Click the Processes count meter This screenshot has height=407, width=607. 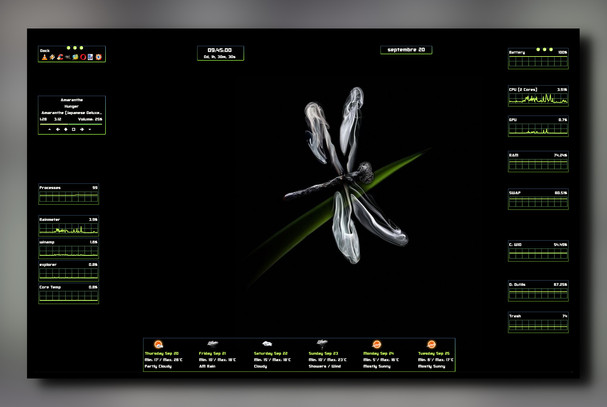(x=69, y=194)
